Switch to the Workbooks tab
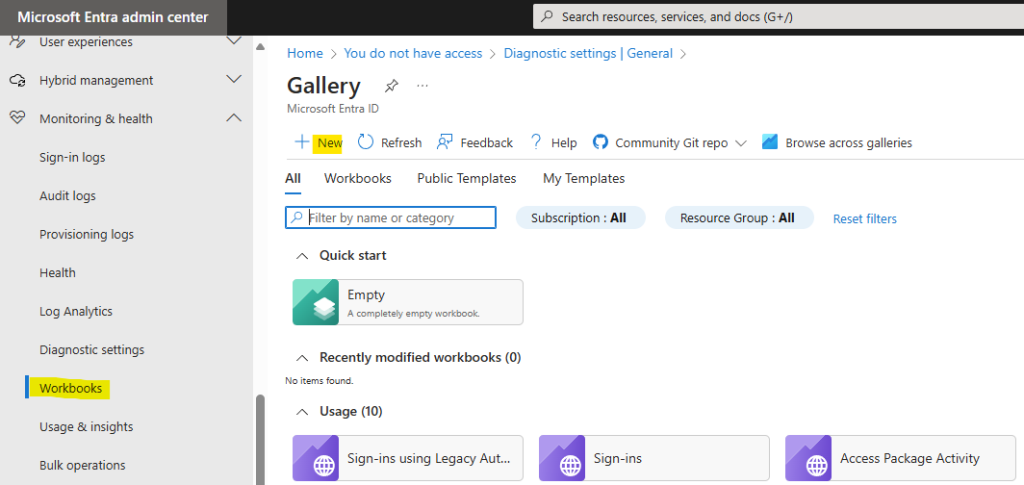This screenshot has height=485, width=1024. tap(358, 178)
